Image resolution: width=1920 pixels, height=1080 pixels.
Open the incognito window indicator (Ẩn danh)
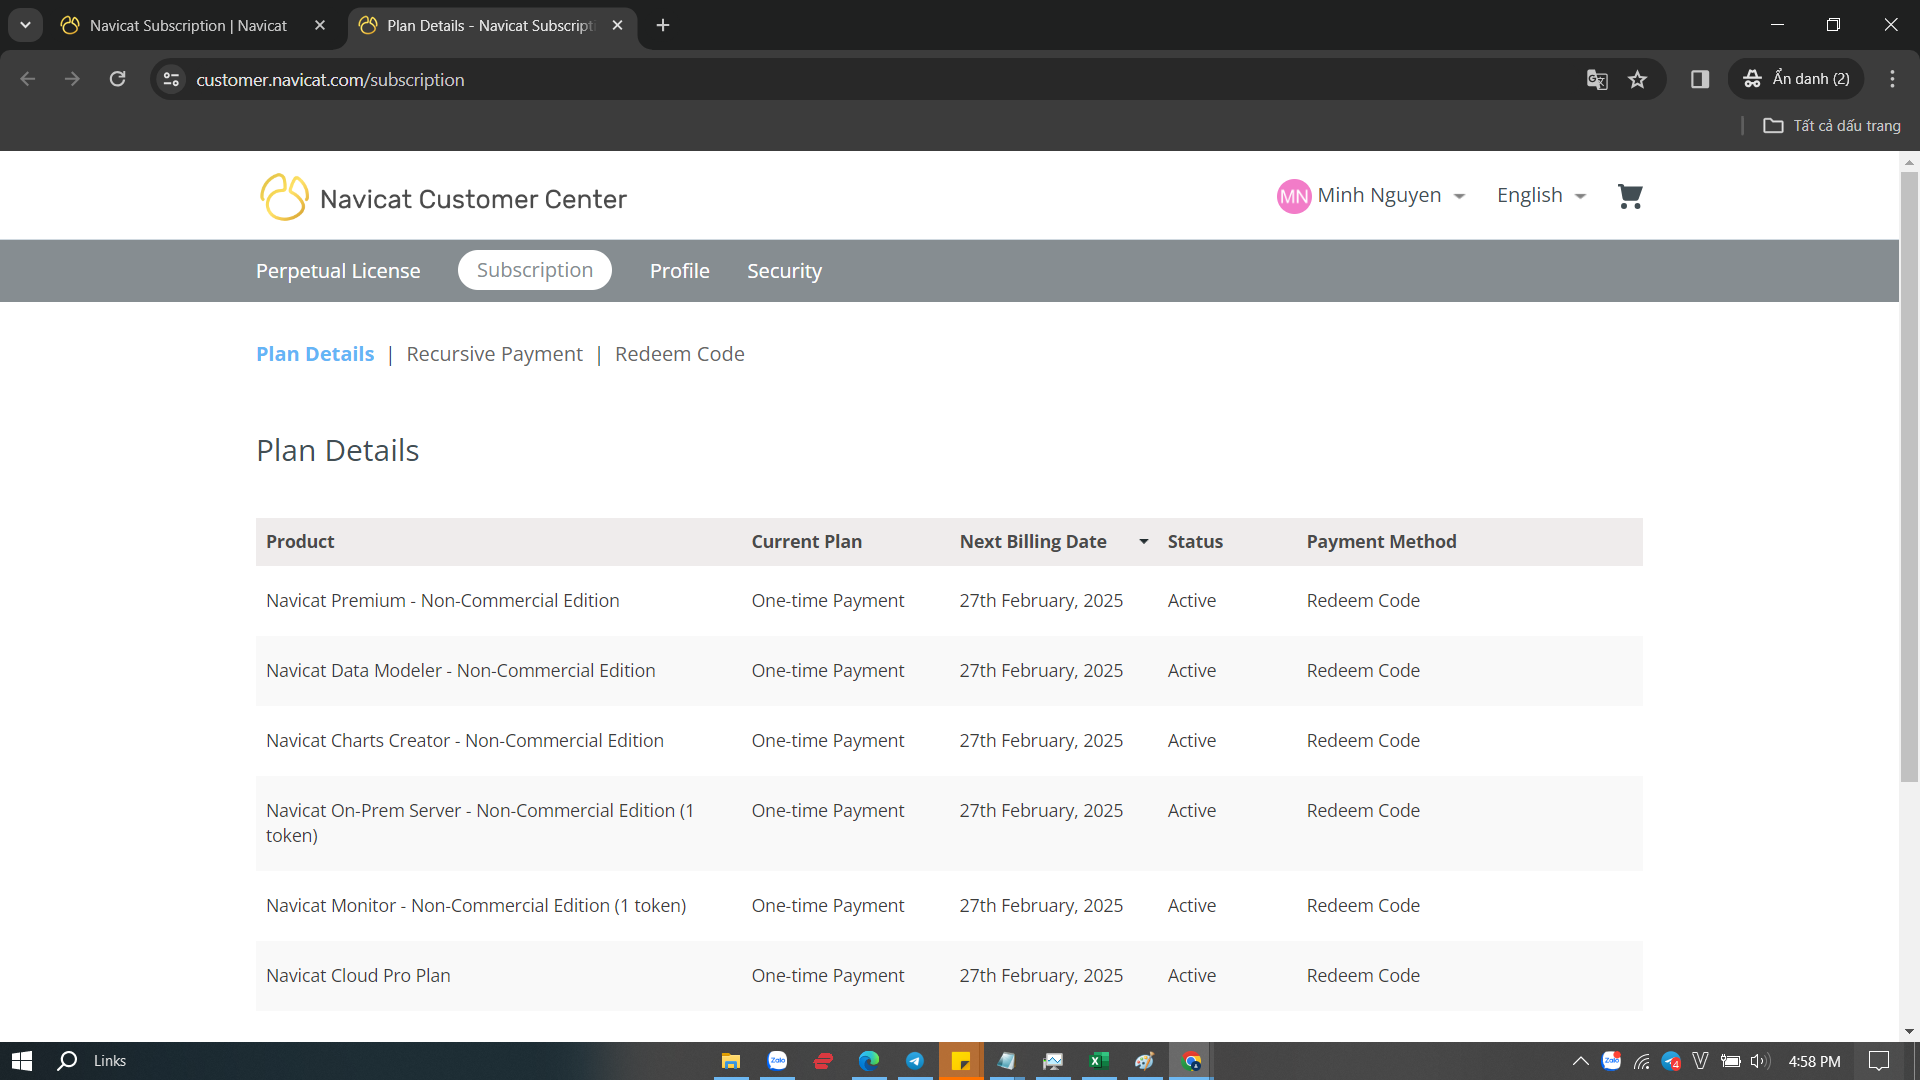(x=1797, y=79)
